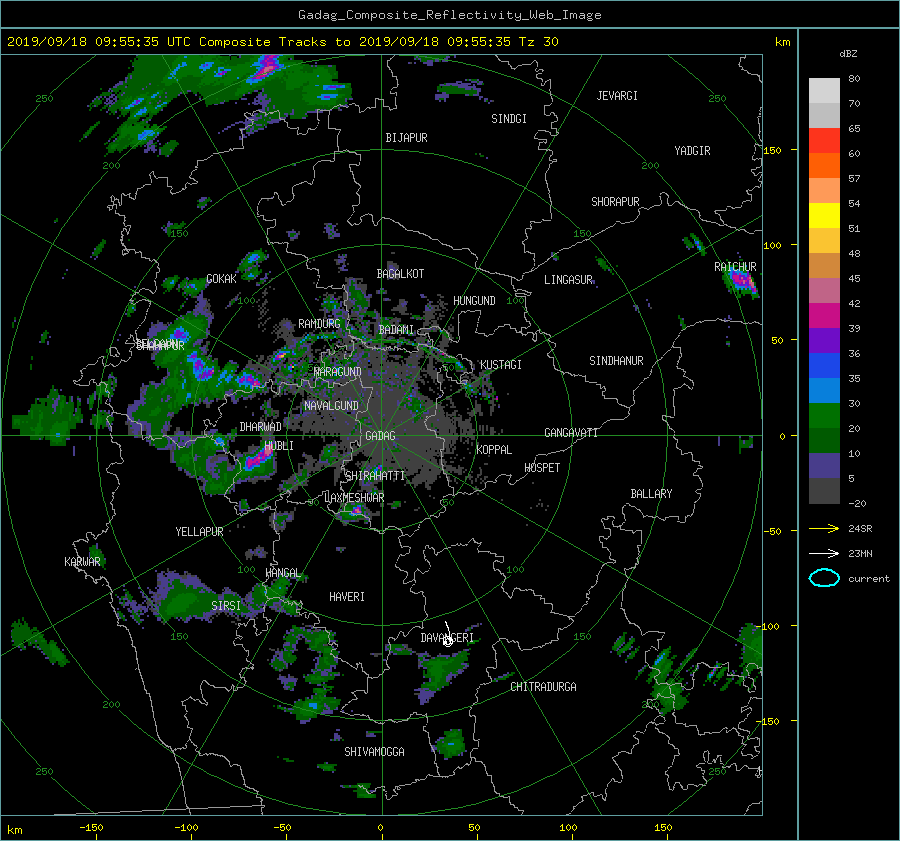Click the GADAG radar center label
This screenshot has width=900, height=841.
click(x=380, y=436)
